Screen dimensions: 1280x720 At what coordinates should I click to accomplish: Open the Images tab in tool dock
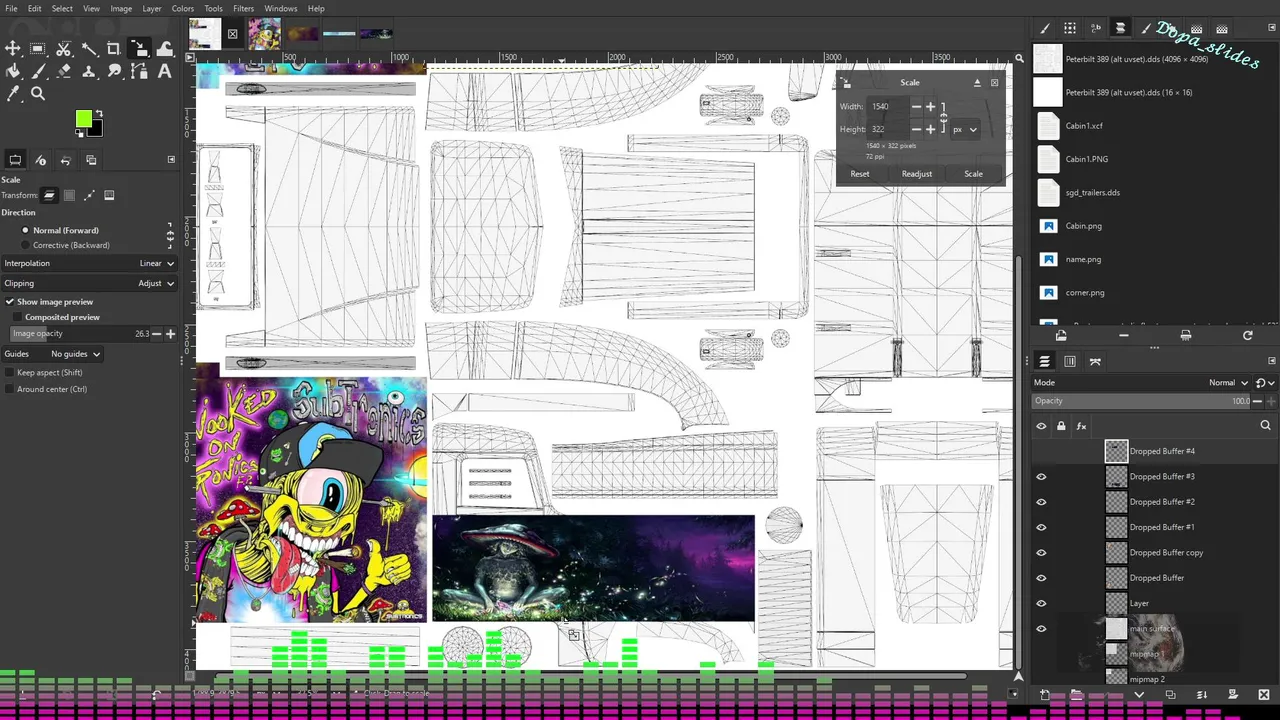pyautogui.click(x=91, y=160)
